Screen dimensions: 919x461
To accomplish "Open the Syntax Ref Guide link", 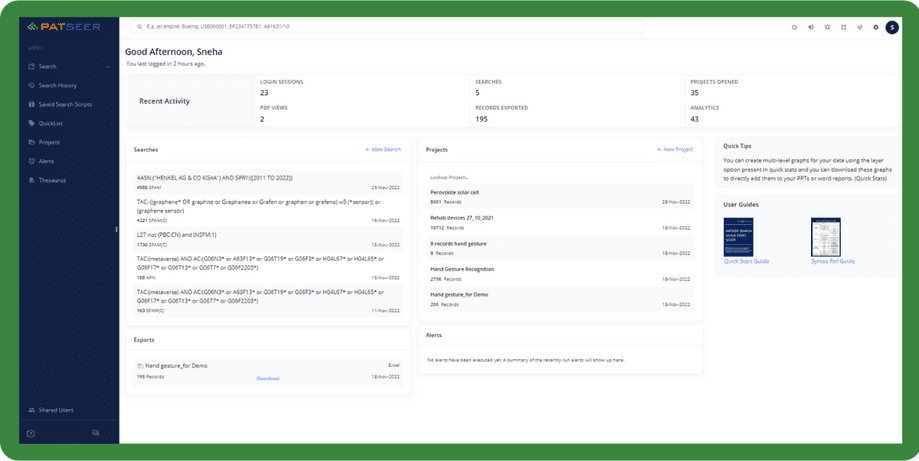I will pos(832,261).
